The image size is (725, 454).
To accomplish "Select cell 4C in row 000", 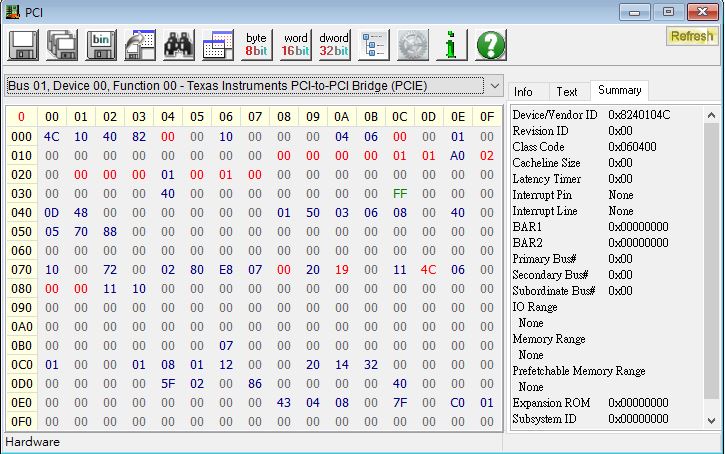I will click(52, 137).
